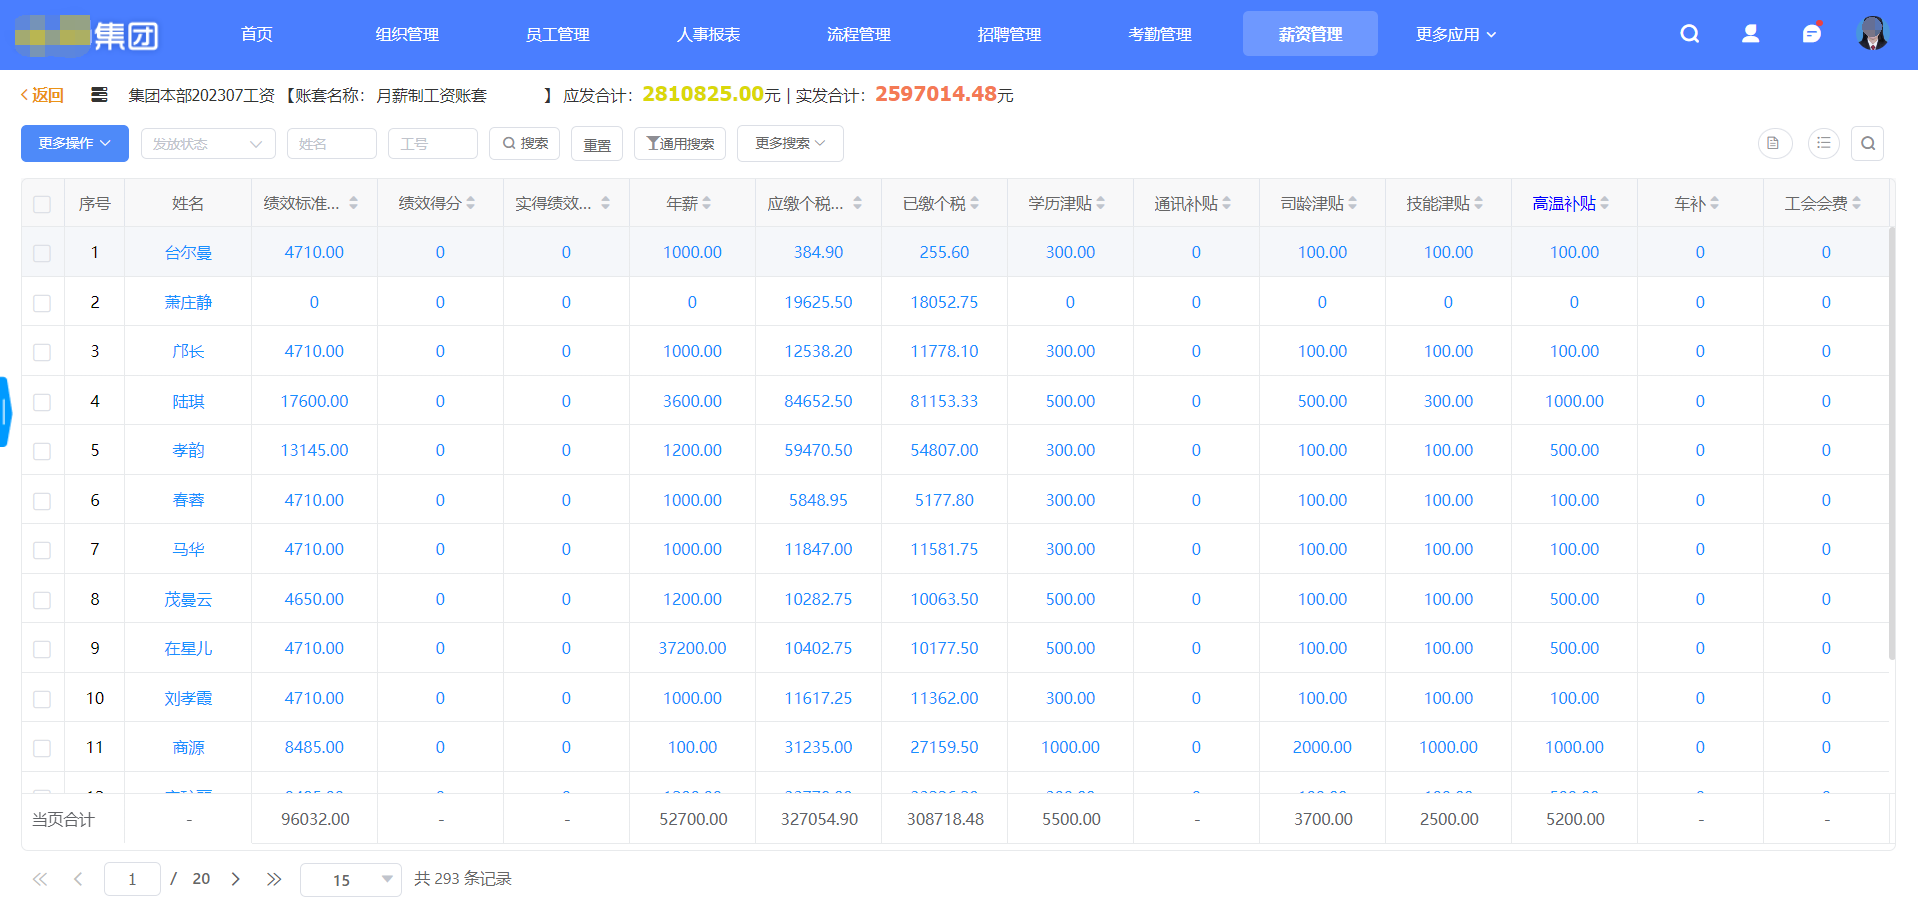
Task: Sort by 已缴个税 column arrows
Action: pyautogui.click(x=975, y=203)
